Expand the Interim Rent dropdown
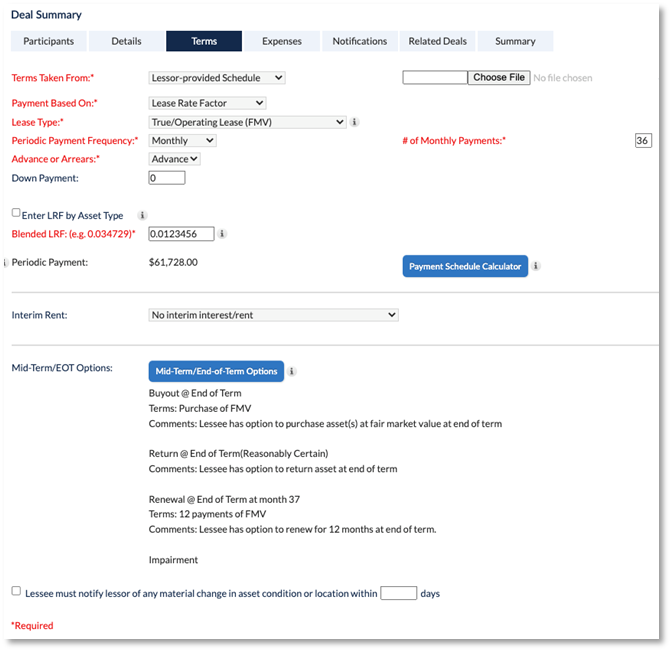Image resolution: width=671 pixels, height=651 pixels. pos(273,315)
